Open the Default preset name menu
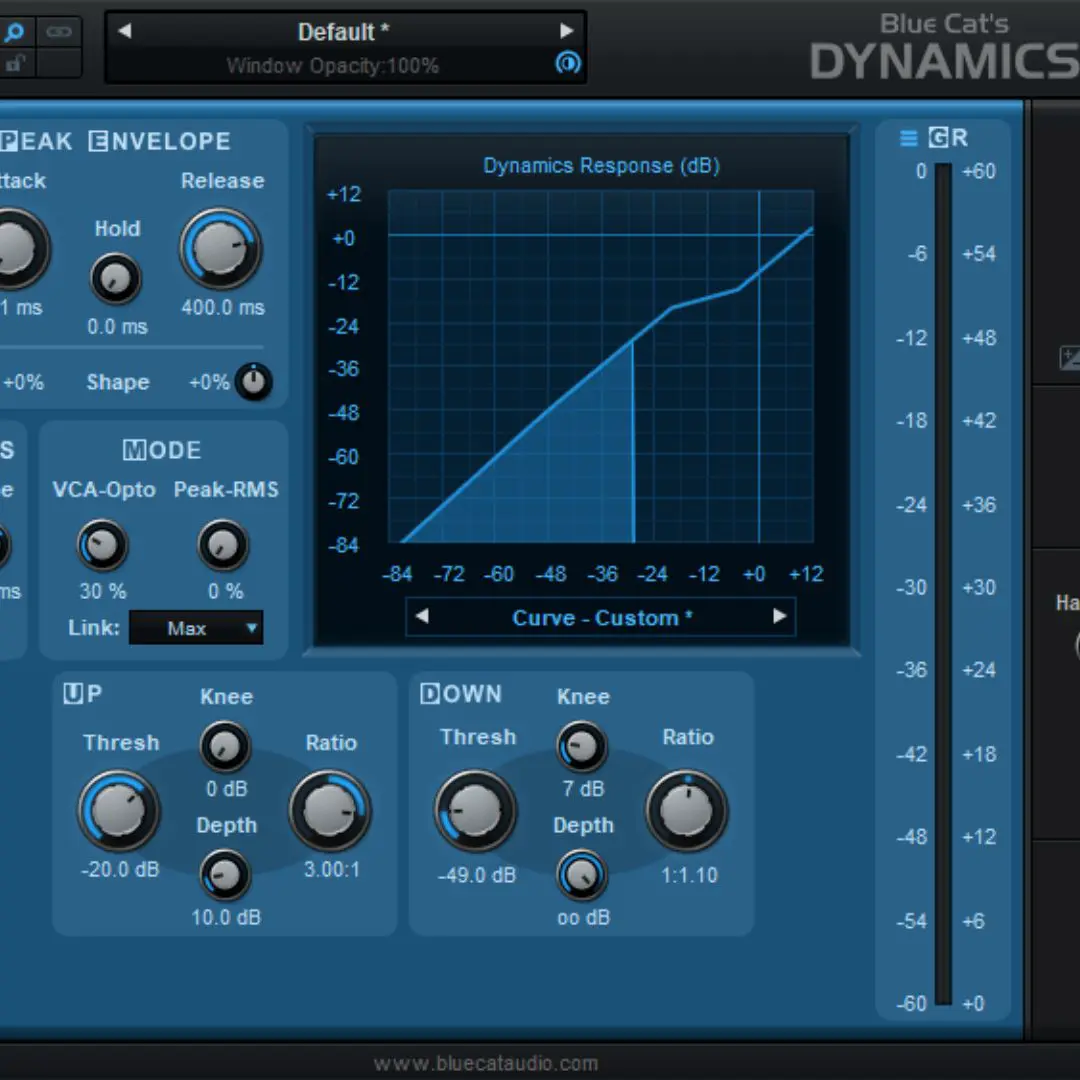1080x1080 pixels. point(343,32)
